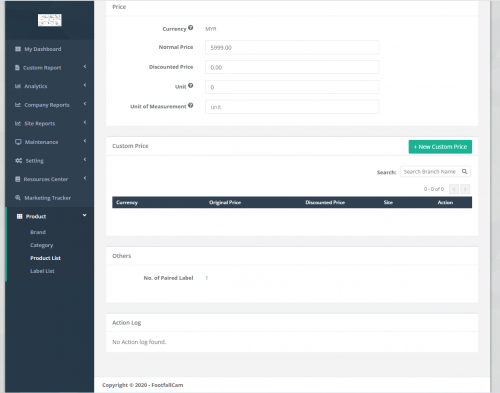Viewport: 500px width, 393px height.
Task: Expand the Analytics submenu arrow
Action: pyautogui.click(x=85, y=85)
